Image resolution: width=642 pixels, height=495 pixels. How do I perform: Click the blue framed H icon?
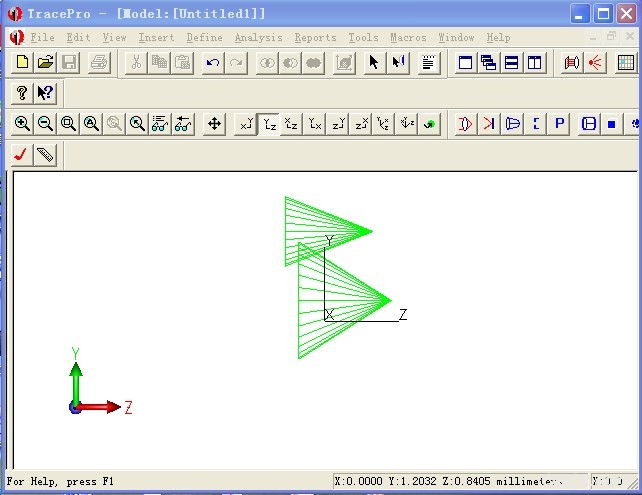[589, 124]
